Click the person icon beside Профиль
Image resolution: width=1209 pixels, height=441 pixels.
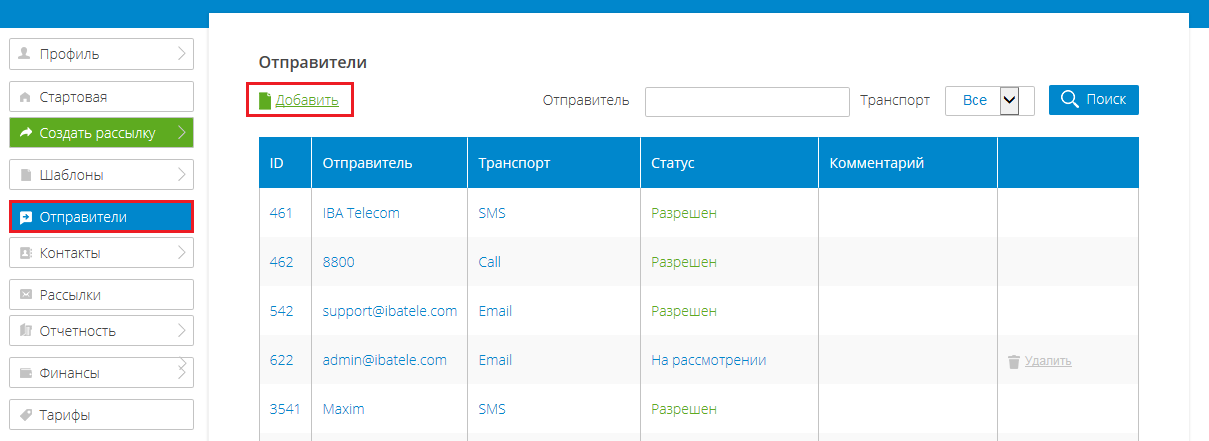click(26, 53)
